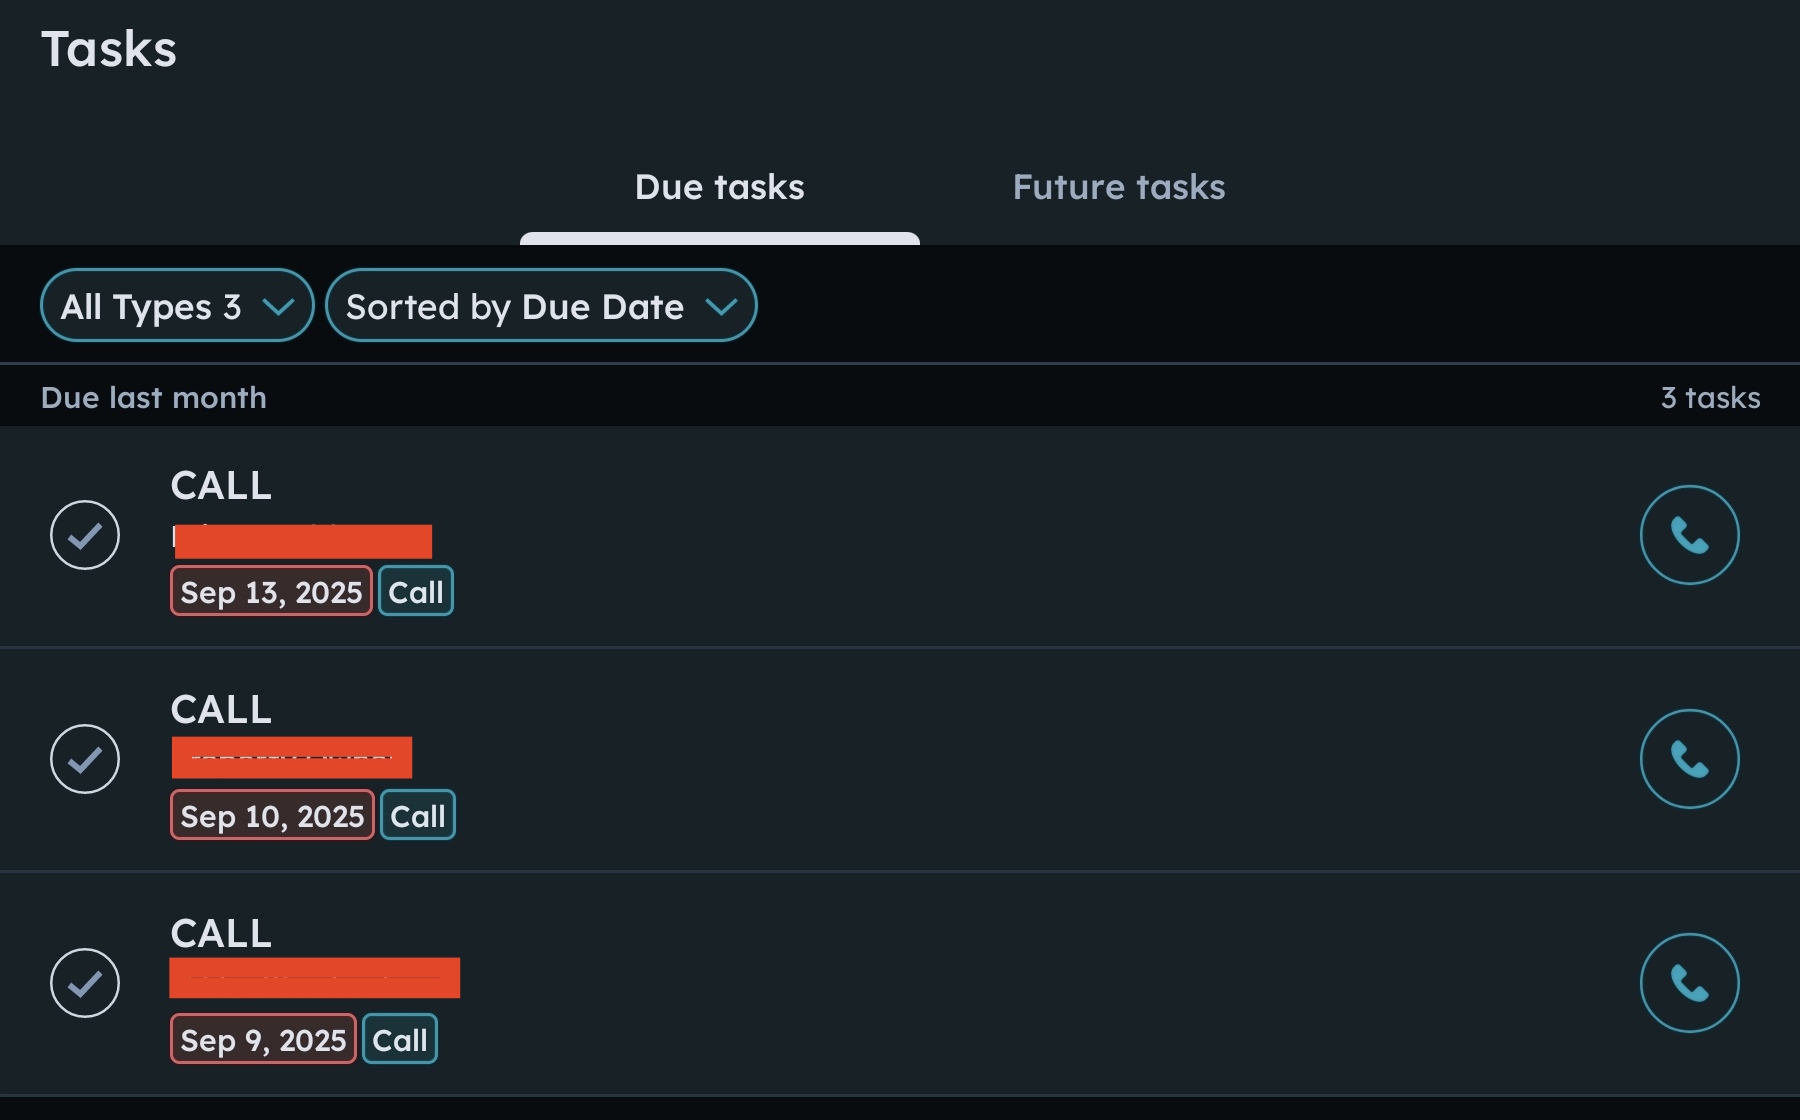The width and height of the screenshot is (1800, 1120).
Task: Select the Due tasks tab
Action: 719,187
